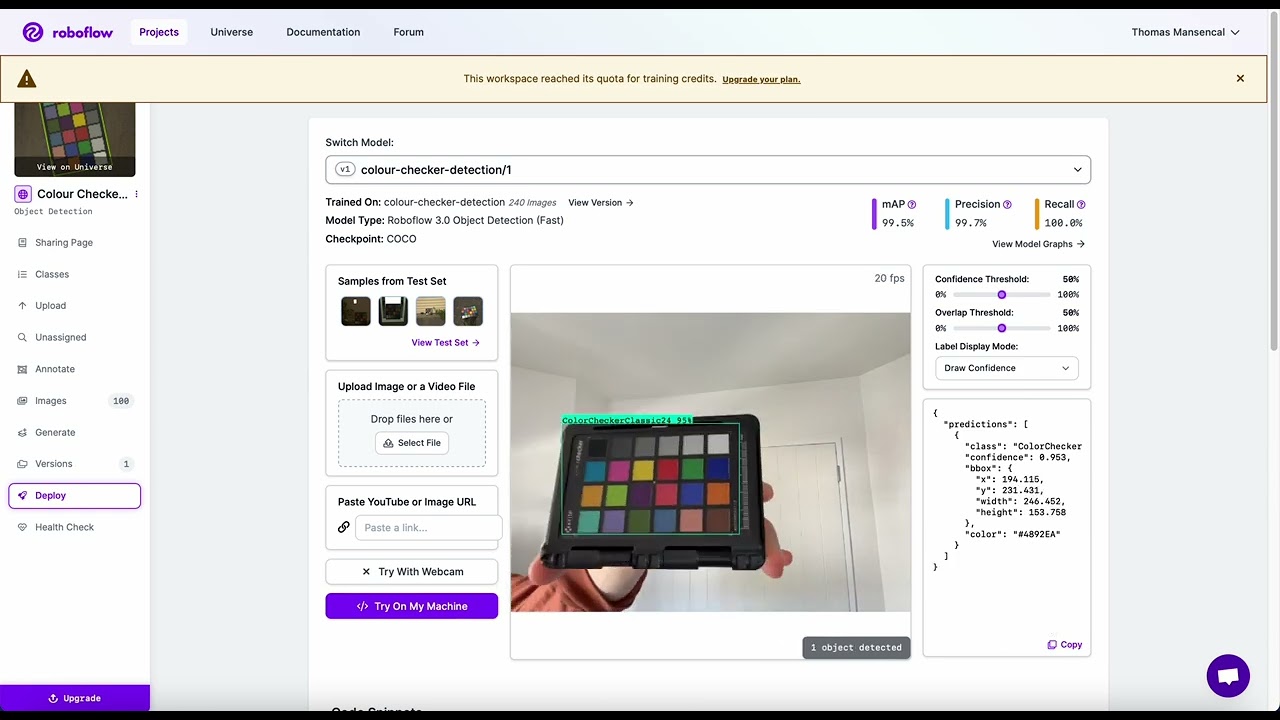Click the Unassigned search icon
The height and width of the screenshot is (720, 1280).
coord(23,337)
